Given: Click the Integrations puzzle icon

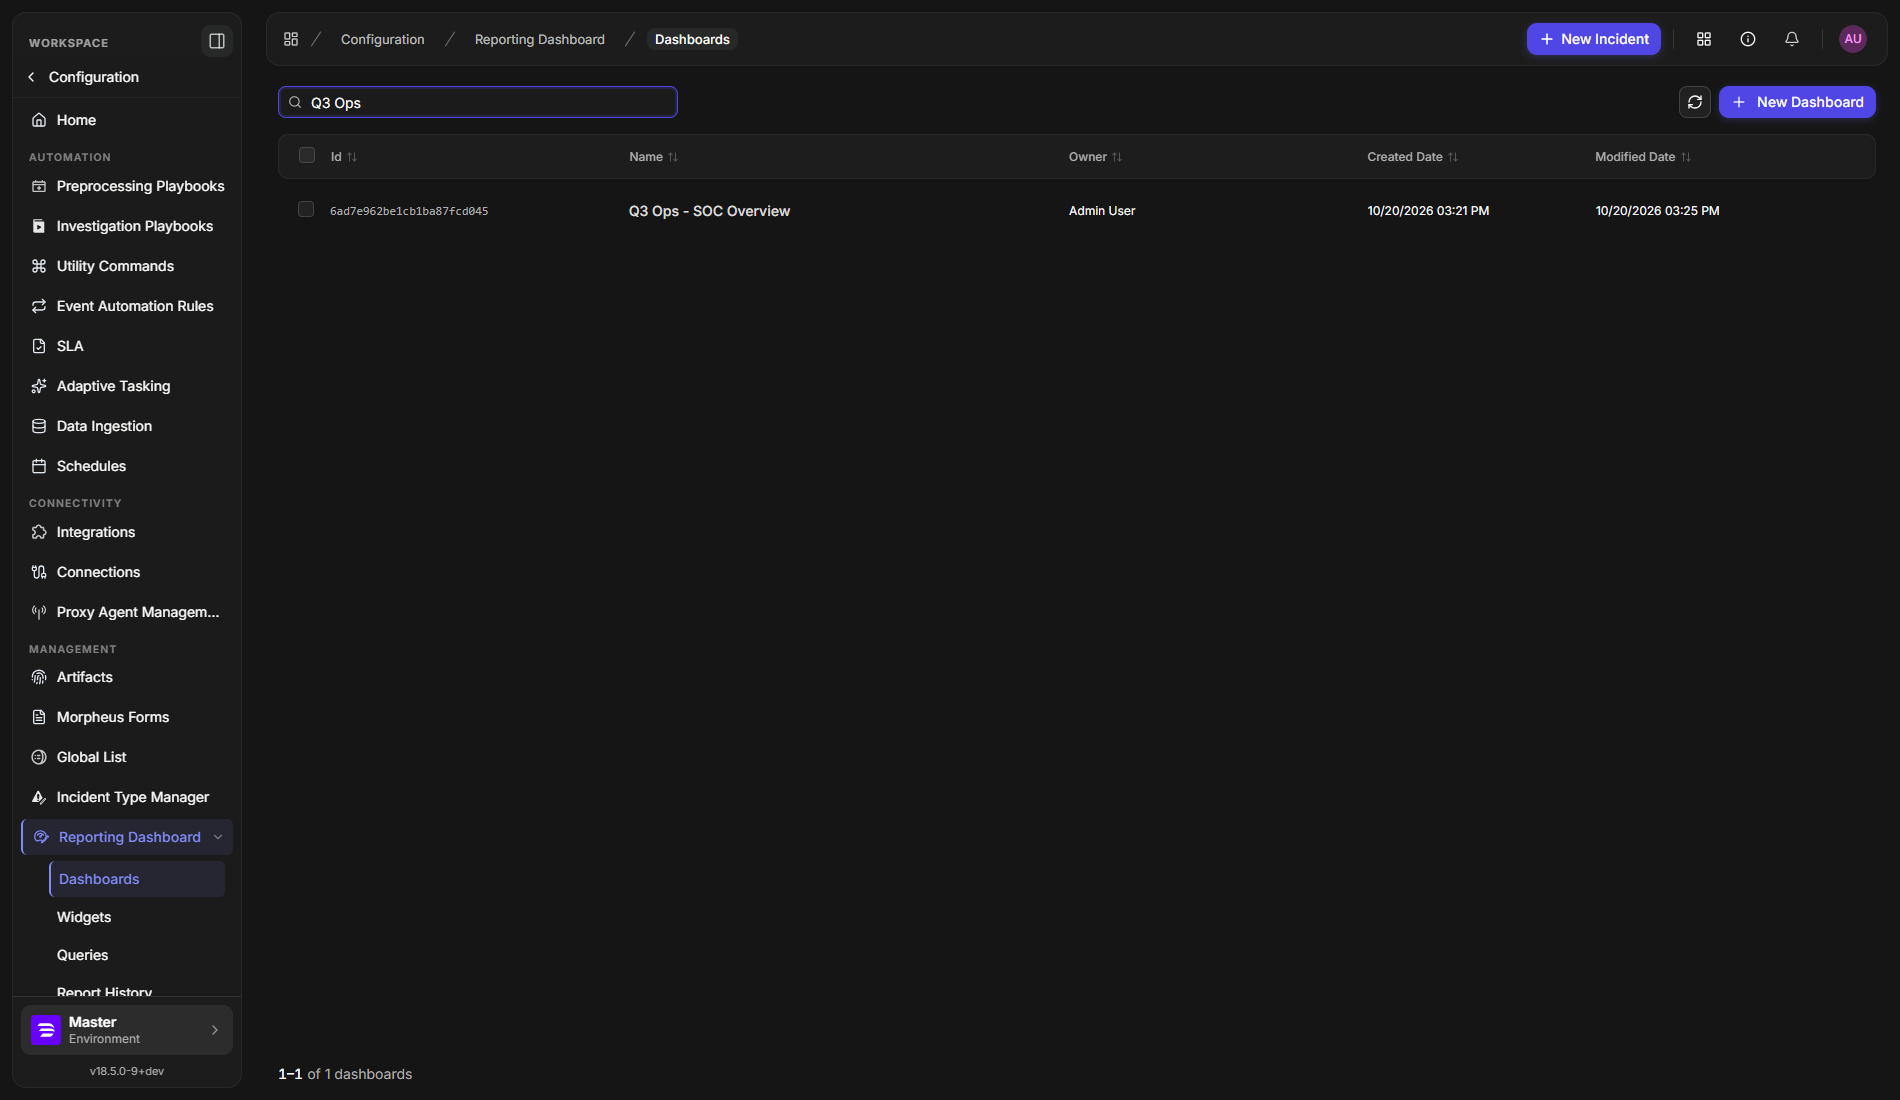Looking at the screenshot, I should pyautogui.click(x=39, y=532).
